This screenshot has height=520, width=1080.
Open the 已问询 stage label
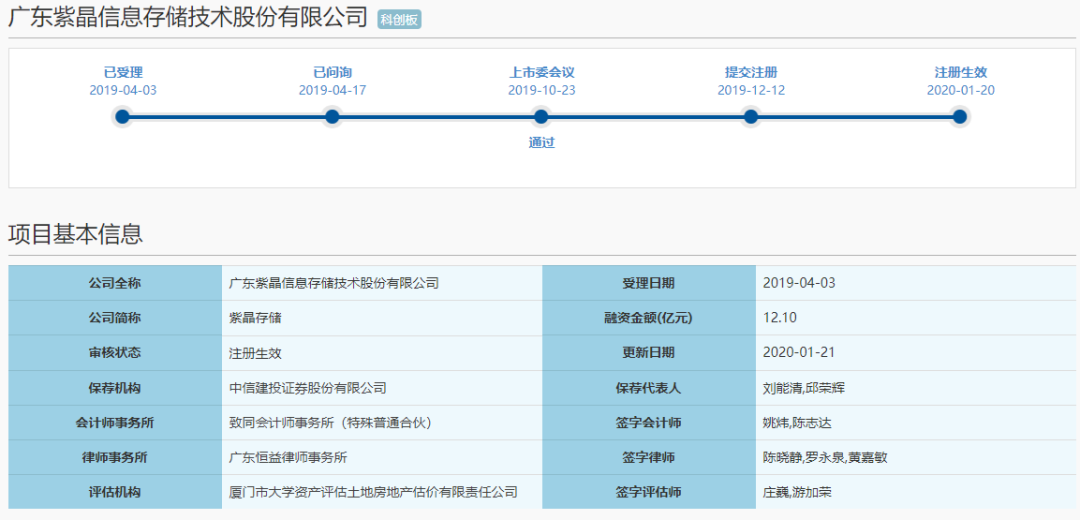click(x=333, y=72)
